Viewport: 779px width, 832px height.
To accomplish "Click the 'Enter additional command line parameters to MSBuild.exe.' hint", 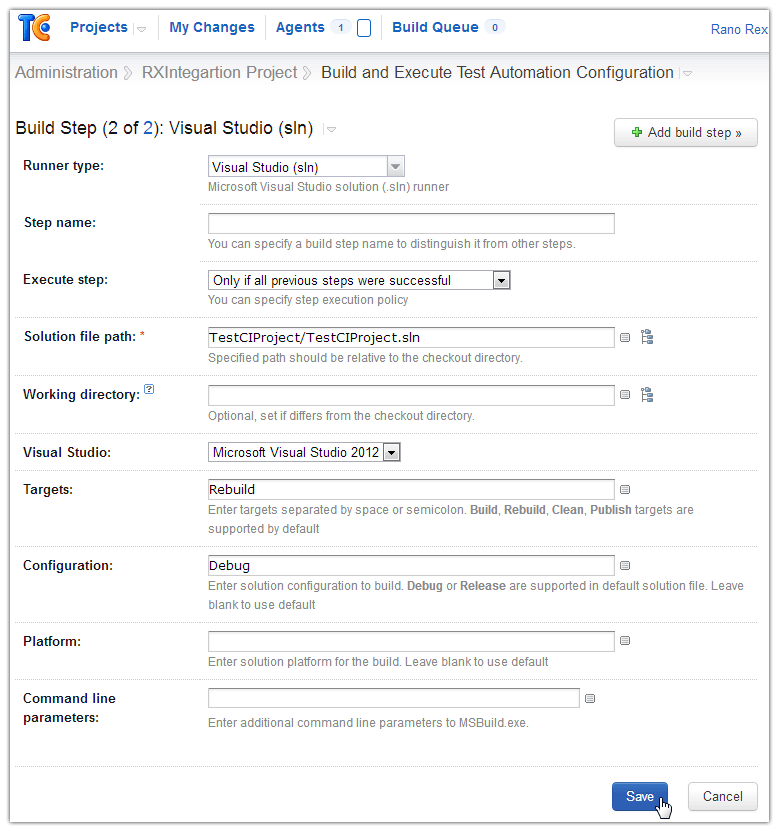I will coord(368,723).
